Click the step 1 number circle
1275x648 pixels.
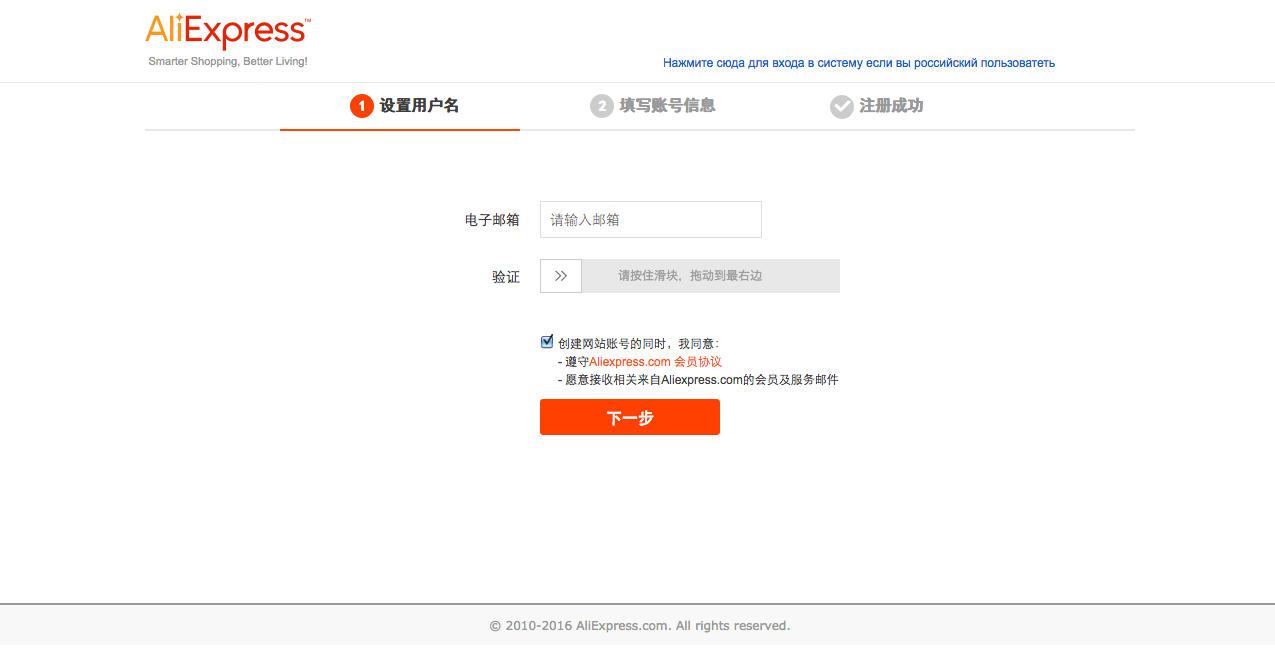point(361,106)
